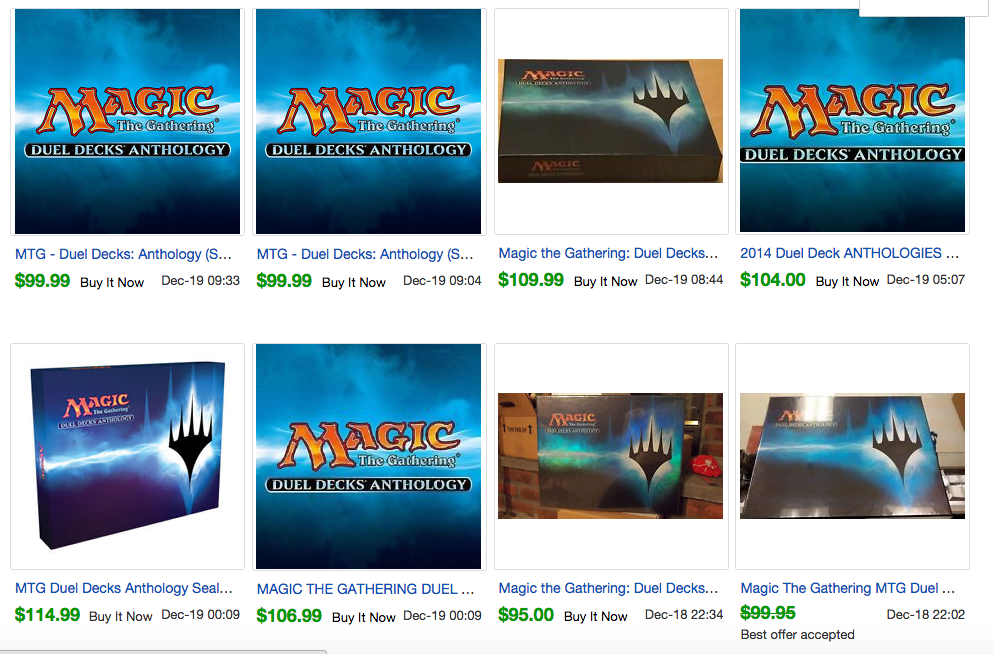Open 'MAGIC THE GATHERING DUEL' title link
The height and width of the screenshot is (654, 993).
point(365,589)
